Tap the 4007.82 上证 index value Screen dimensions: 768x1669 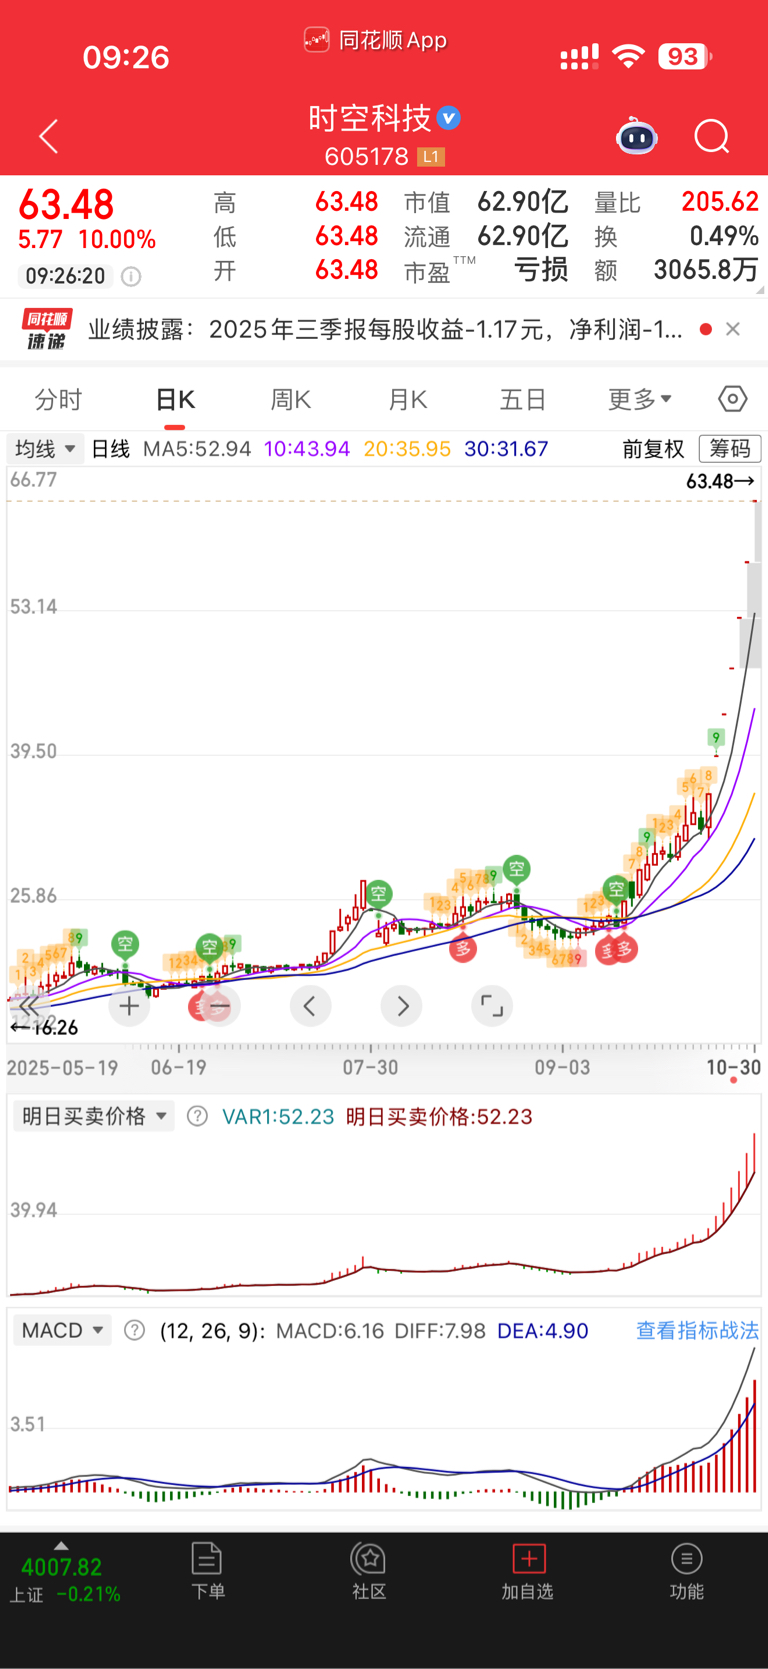62,1567
